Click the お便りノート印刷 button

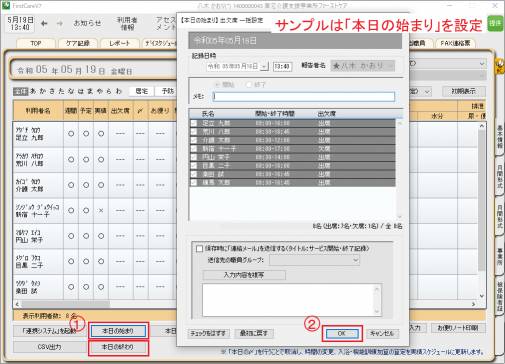point(458,328)
